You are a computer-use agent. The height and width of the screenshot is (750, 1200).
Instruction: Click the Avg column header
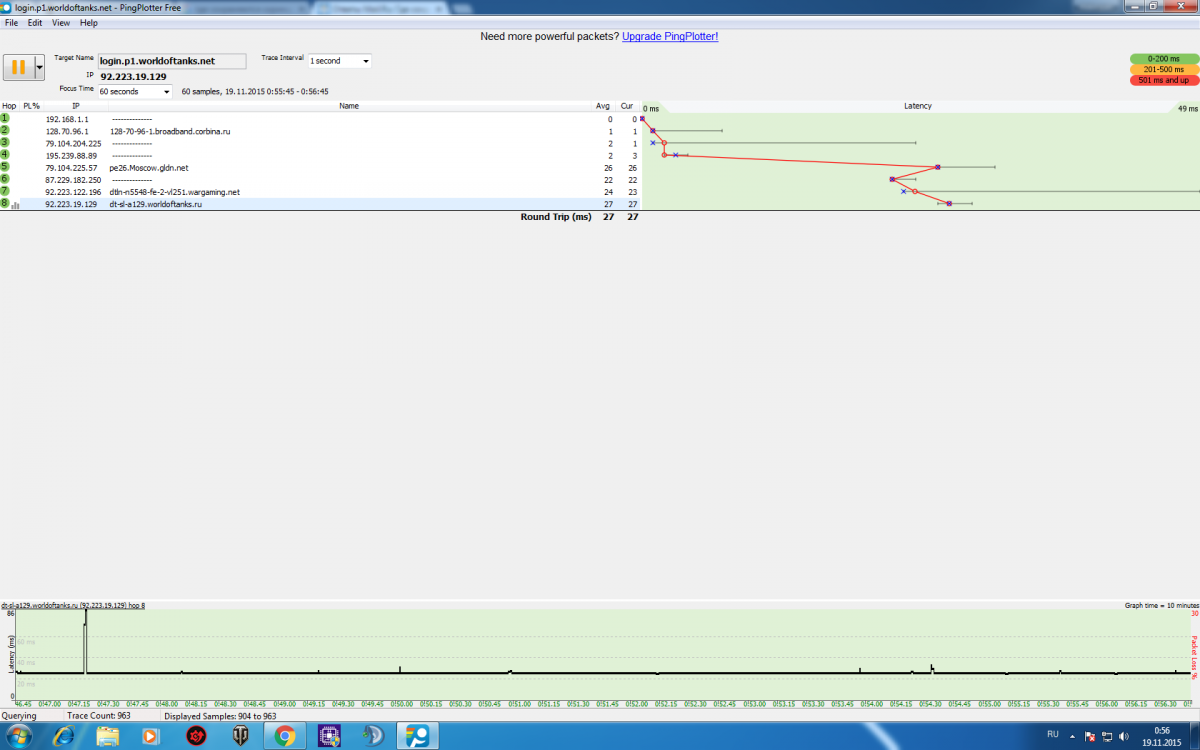click(x=602, y=106)
